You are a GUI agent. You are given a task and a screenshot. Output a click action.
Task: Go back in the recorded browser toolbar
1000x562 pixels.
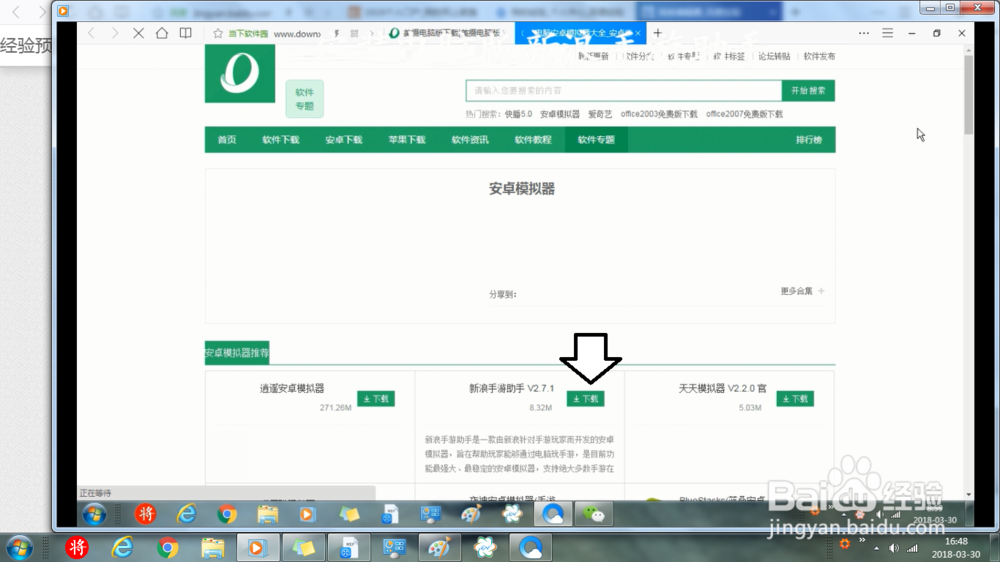point(92,33)
